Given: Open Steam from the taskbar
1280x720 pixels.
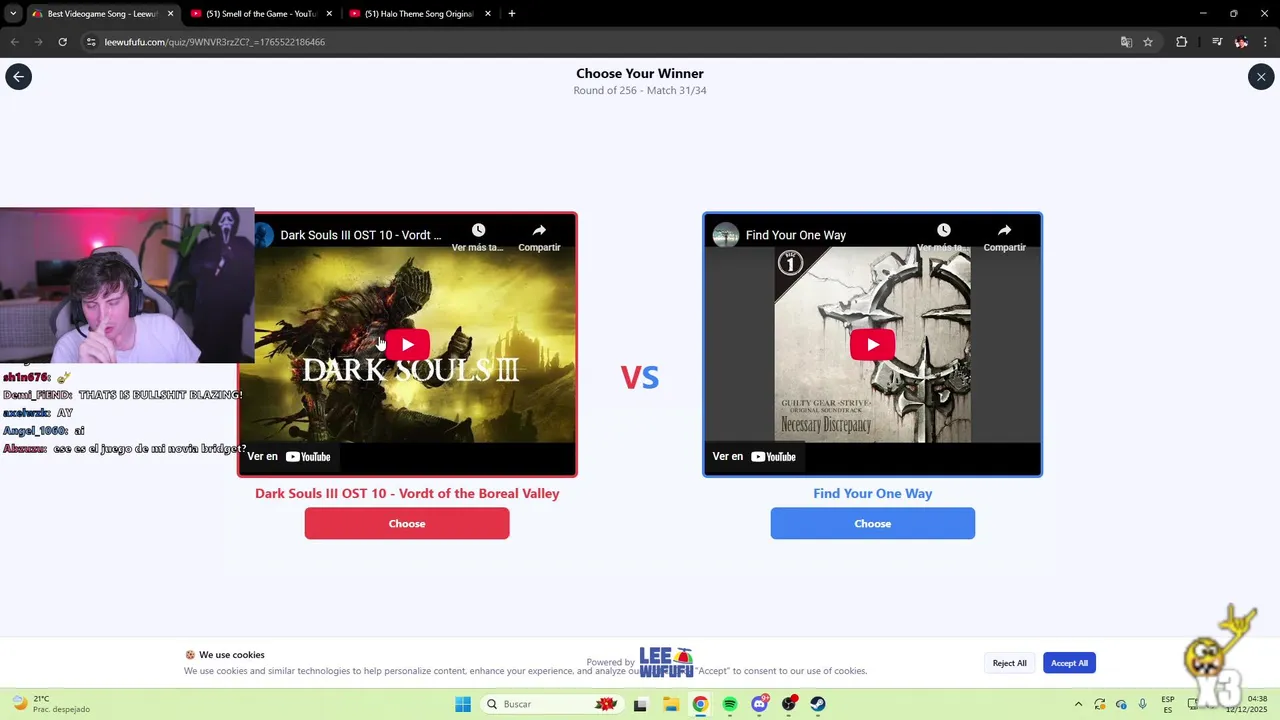Looking at the screenshot, I should (x=818, y=704).
